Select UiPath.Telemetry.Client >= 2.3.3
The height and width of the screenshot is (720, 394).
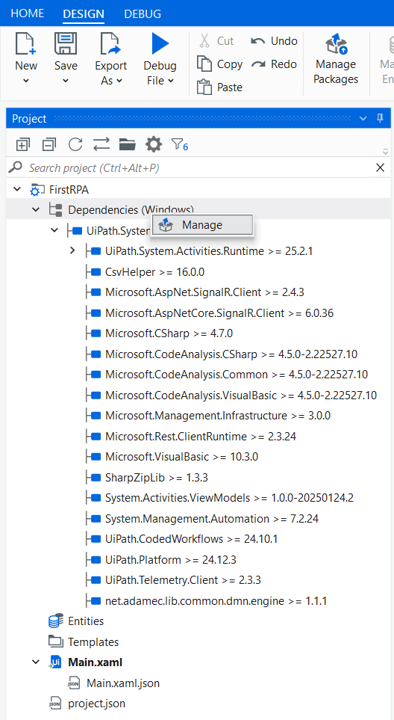click(183, 580)
